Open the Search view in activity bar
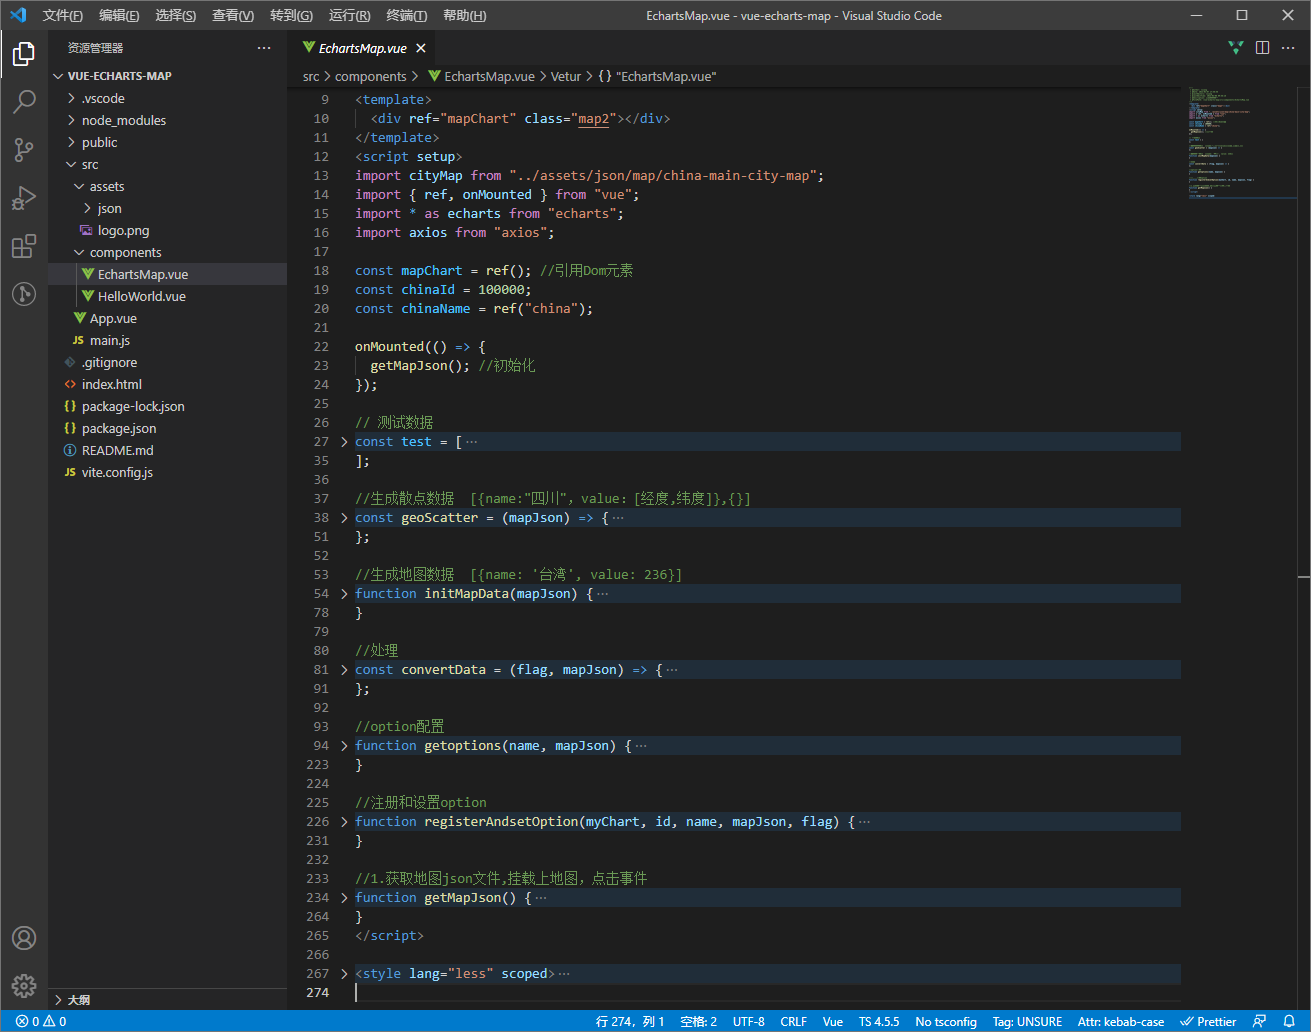The height and width of the screenshot is (1032, 1311). click(24, 101)
